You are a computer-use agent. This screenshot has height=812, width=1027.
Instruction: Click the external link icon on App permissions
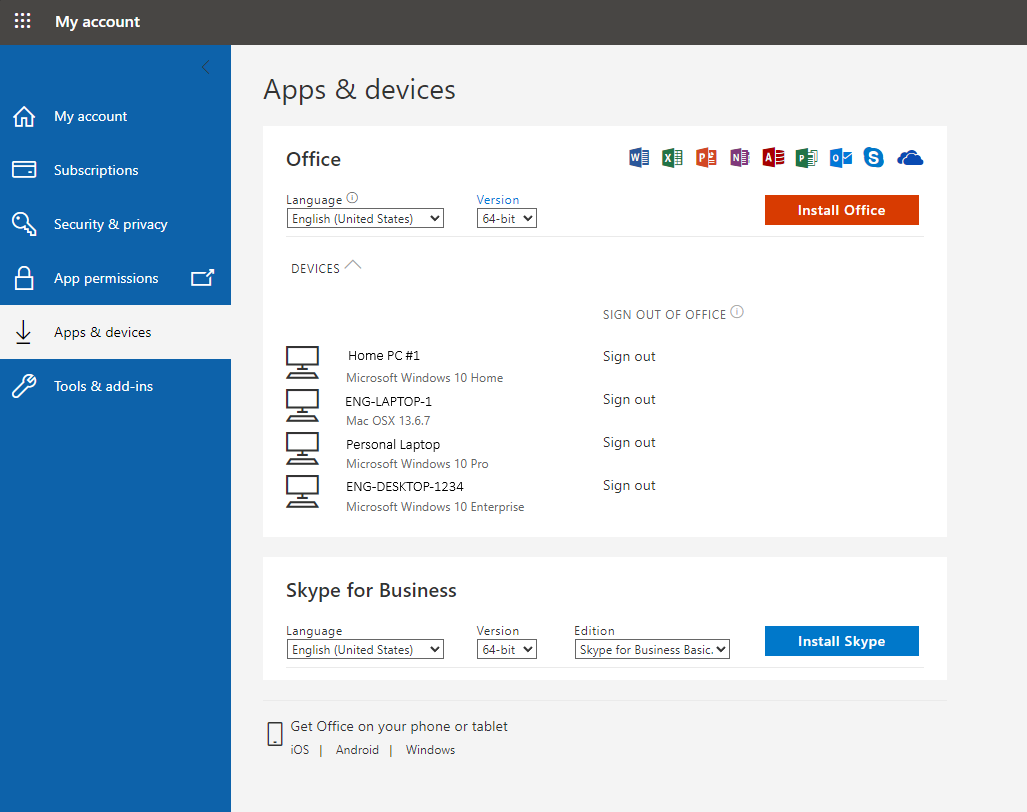(x=202, y=278)
